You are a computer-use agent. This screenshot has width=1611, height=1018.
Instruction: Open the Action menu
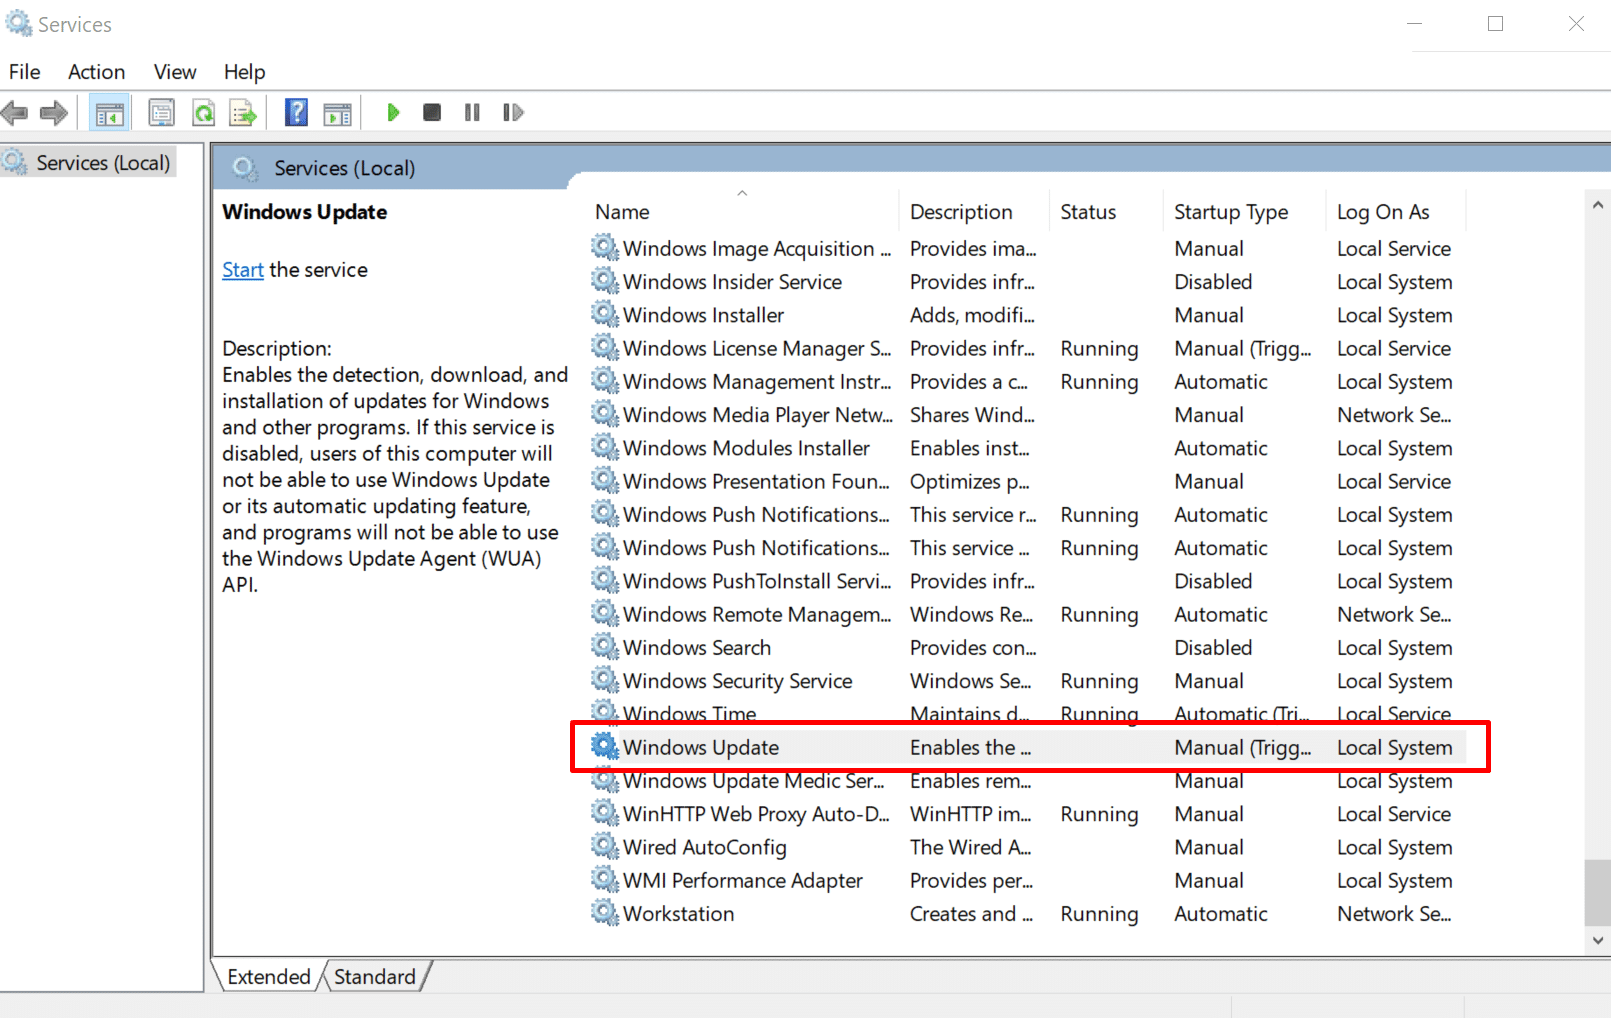[96, 71]
